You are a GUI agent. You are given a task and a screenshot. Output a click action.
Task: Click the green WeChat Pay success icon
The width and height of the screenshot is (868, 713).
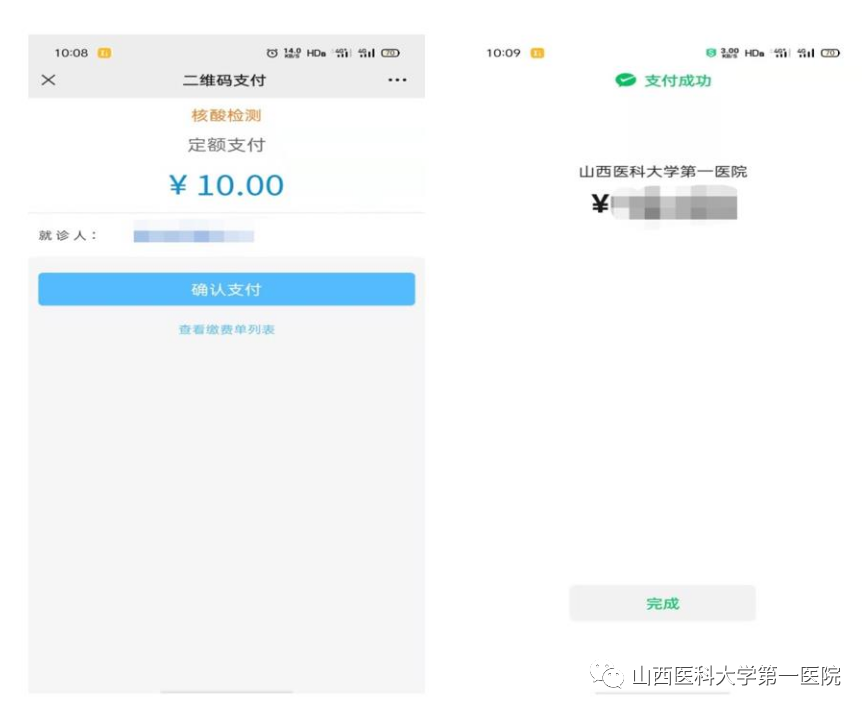coord(626,80)
